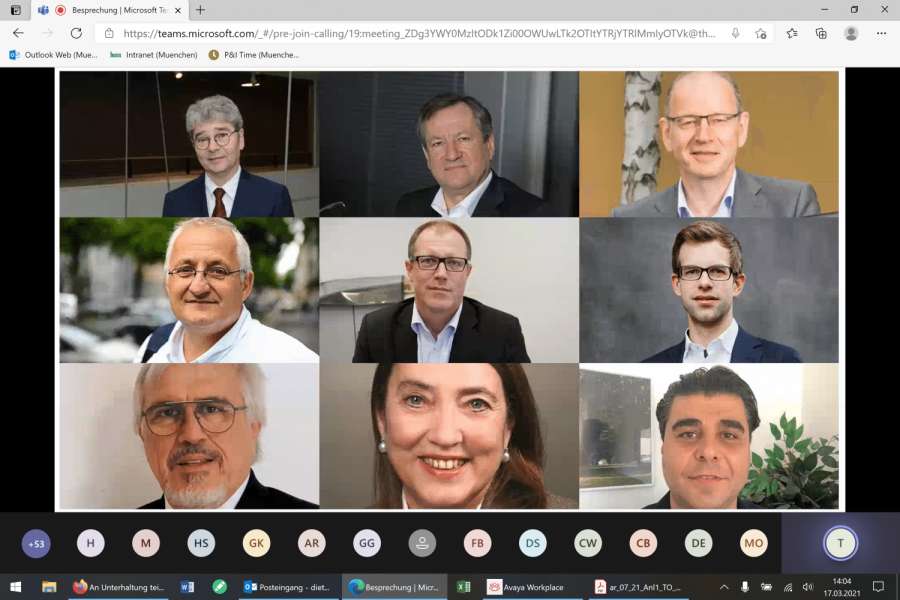Click the microphone icon in system tray

coord(744,587)
